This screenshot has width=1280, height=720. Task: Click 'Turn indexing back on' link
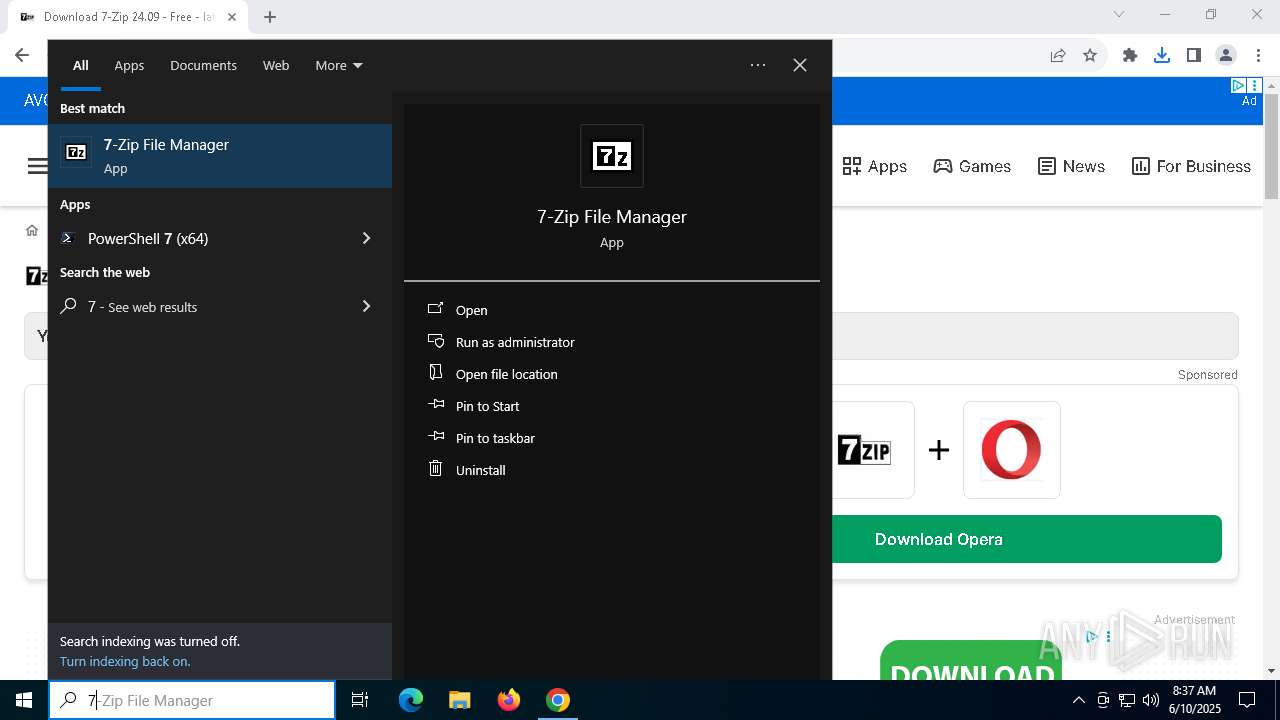pyautogui.click(x=125, y=661)
